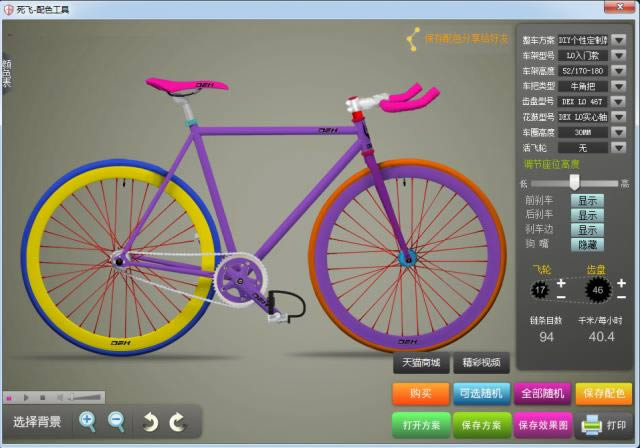Screen dimensions: 640x448
Task: Click the pink 保存效果图 button
Action: tap(543, 425)
